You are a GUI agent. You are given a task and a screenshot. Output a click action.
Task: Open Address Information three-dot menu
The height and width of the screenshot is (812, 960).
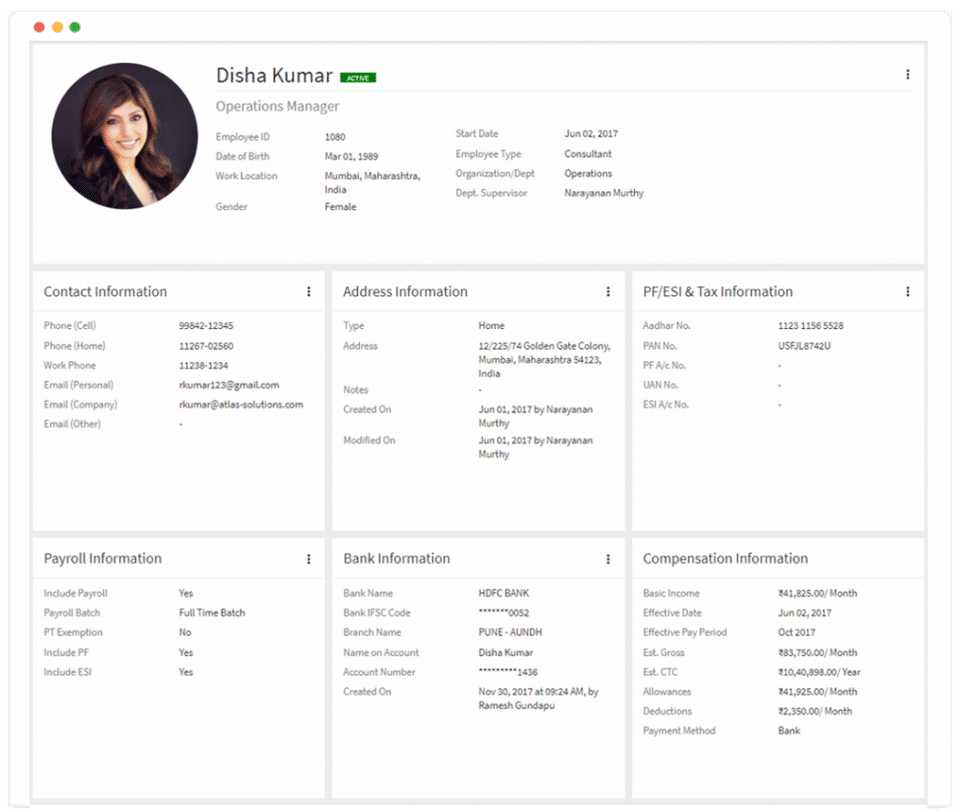(x=607, y=292)
